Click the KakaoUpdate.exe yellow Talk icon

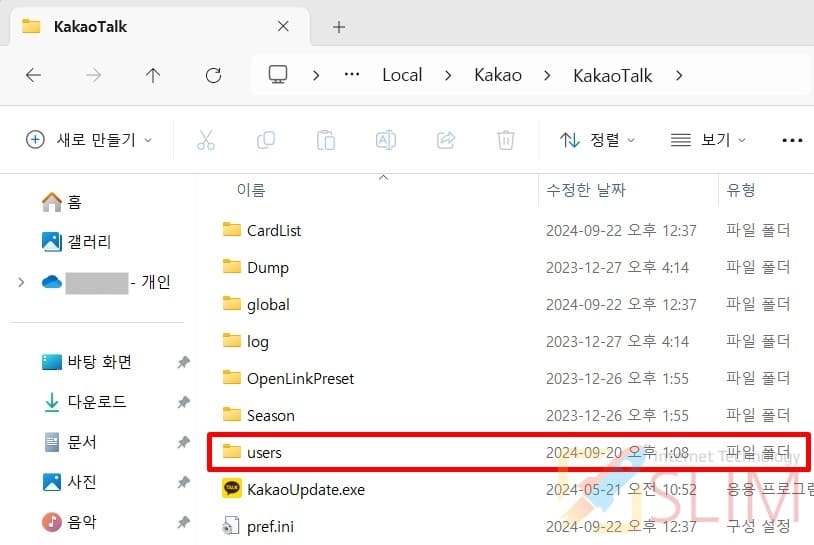[232, 488]
